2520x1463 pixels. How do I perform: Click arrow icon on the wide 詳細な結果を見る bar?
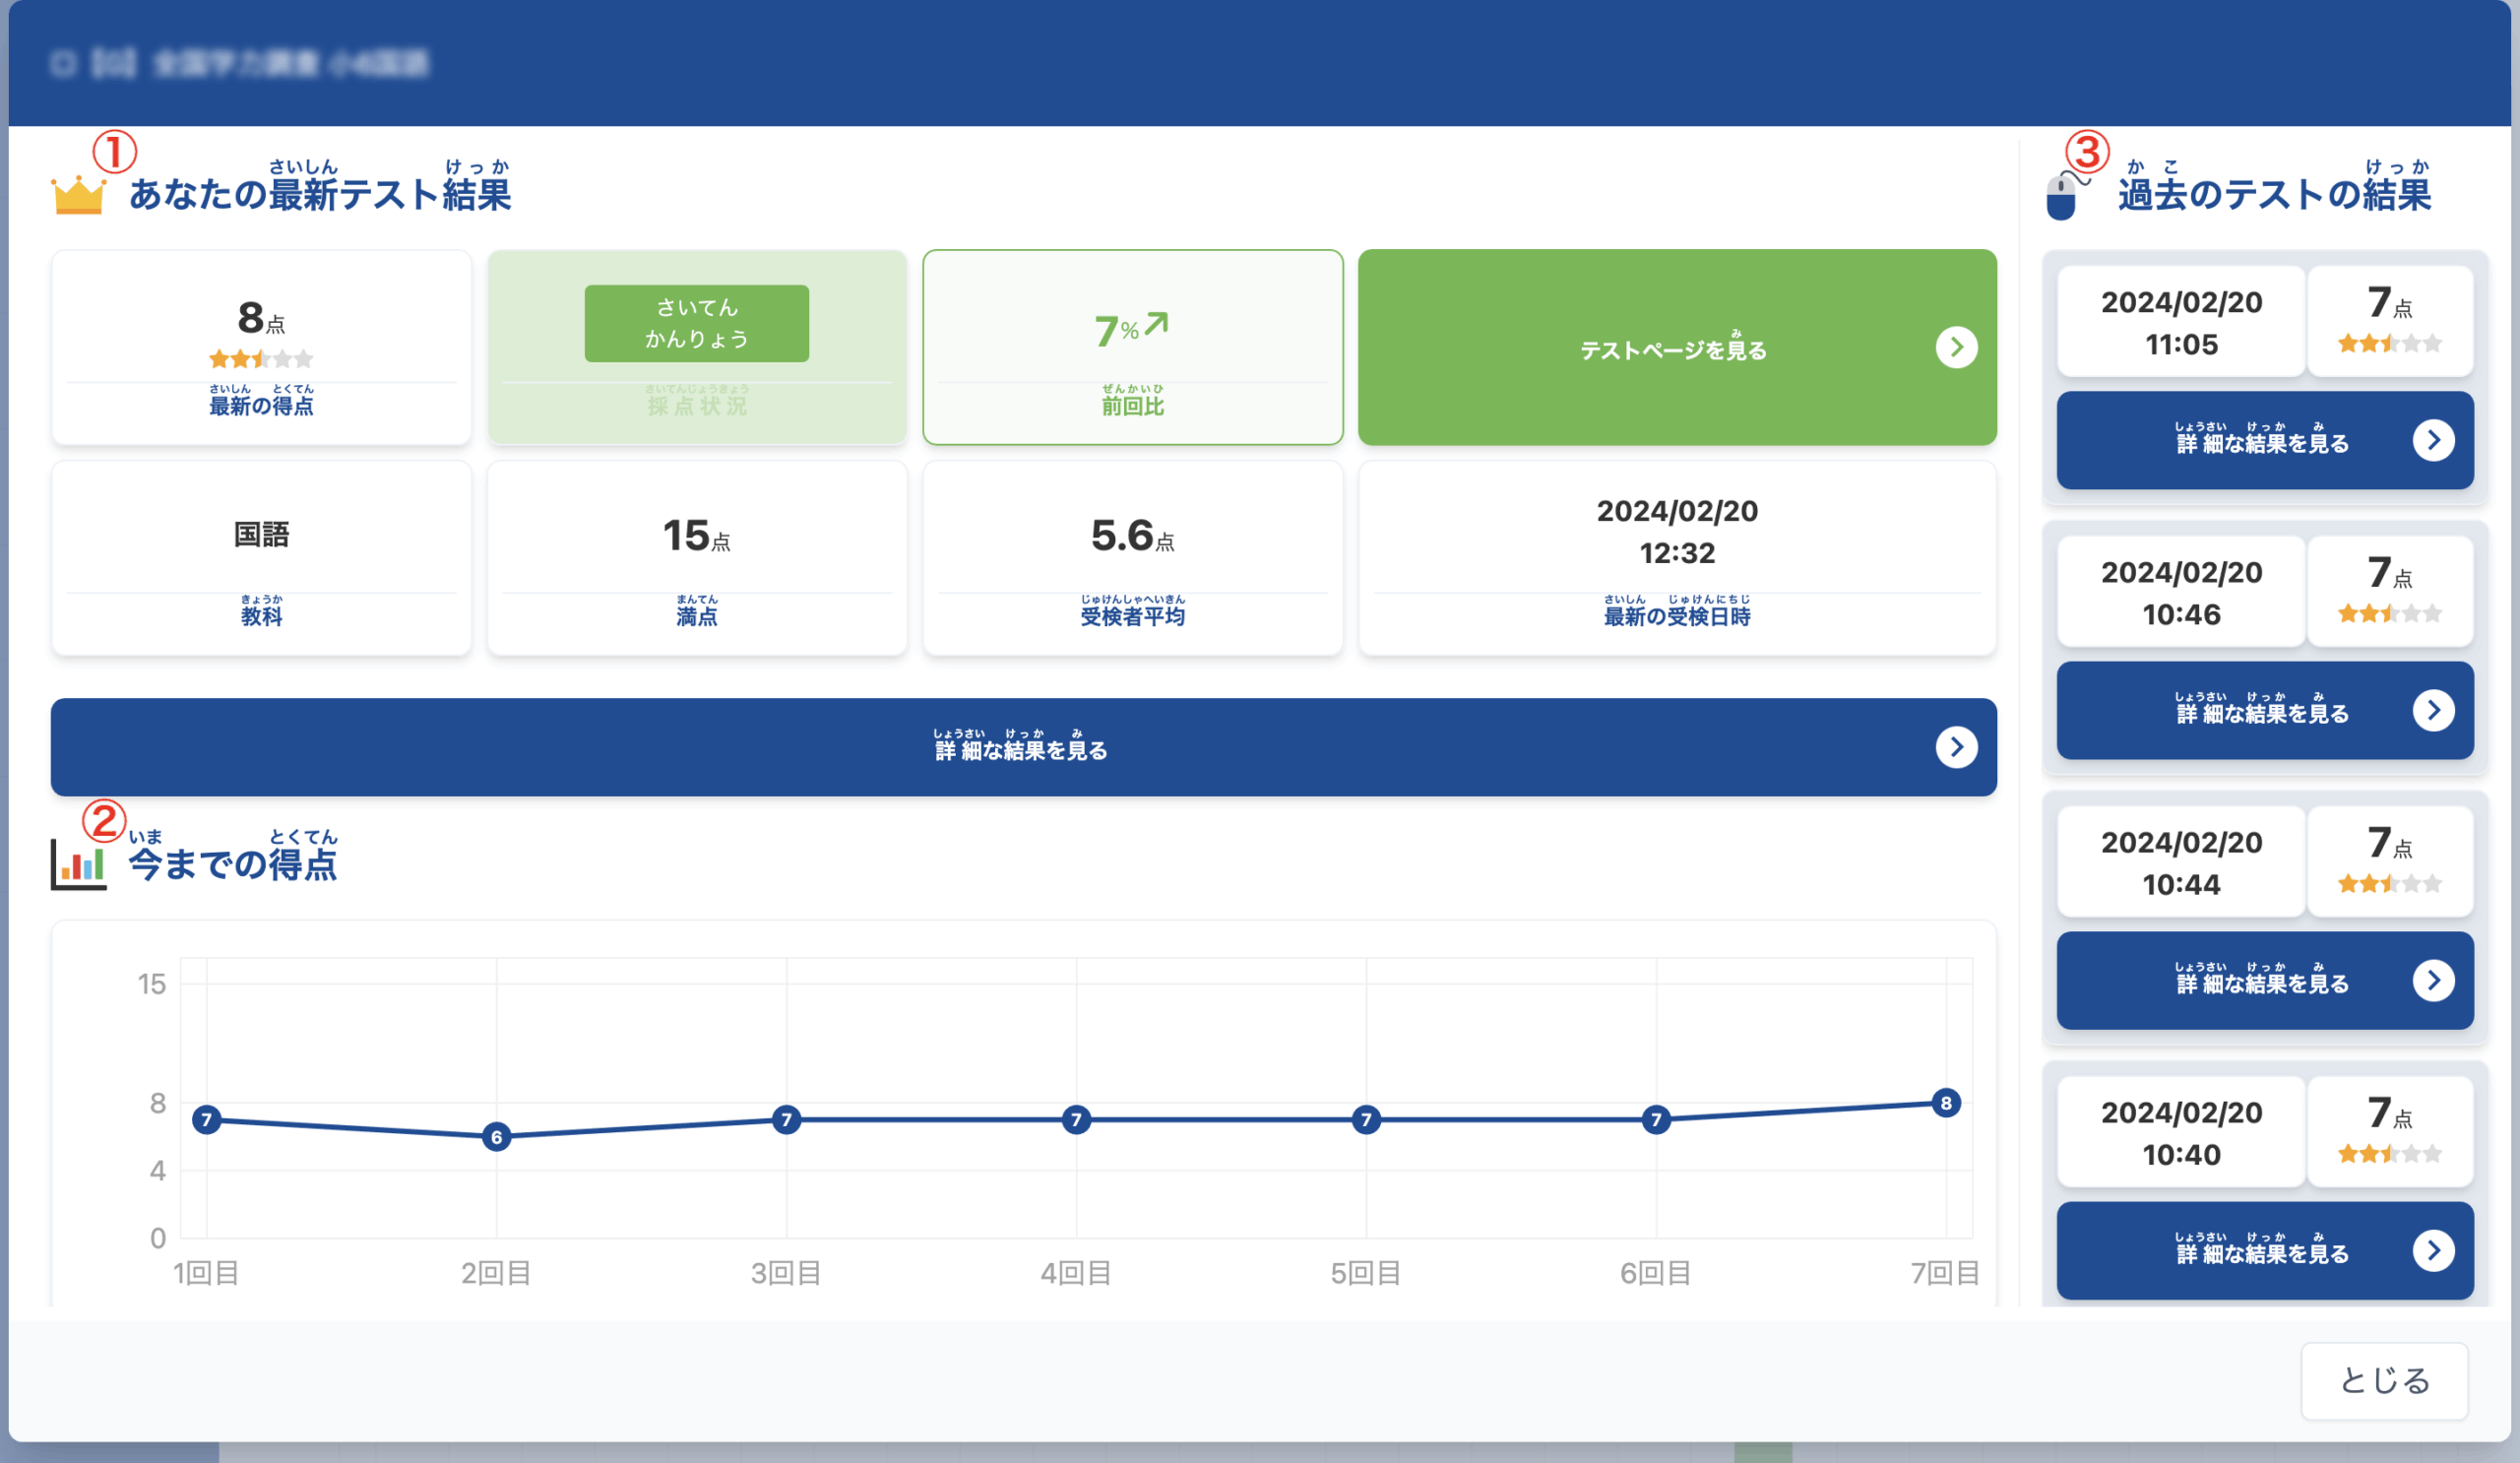coord(1956,747)
